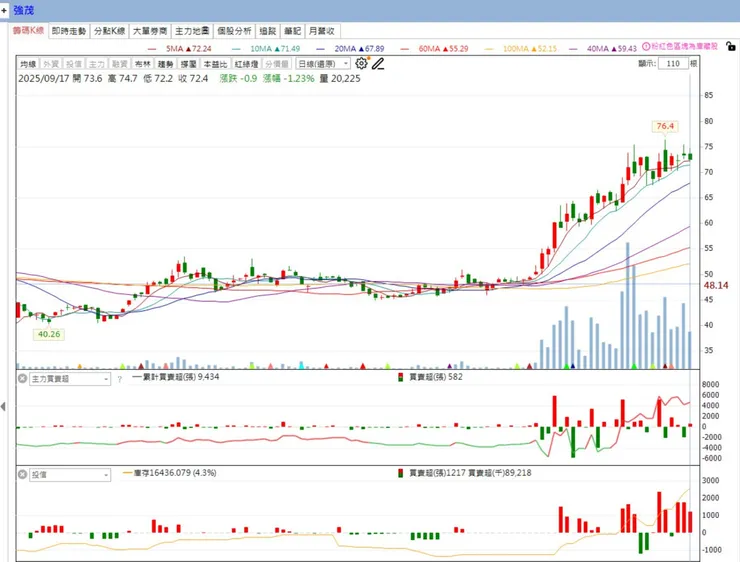Screen dimensions: 740x562
Task: Click the 40.26 low price label
Action: (49, 334)
